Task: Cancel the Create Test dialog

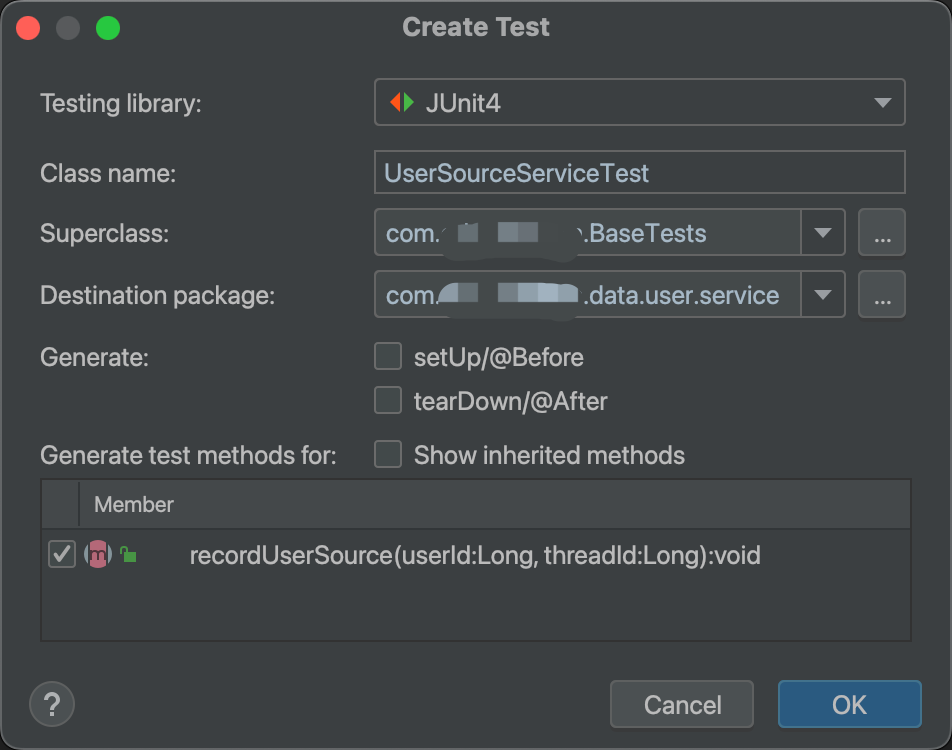Action: click(681, 704)
